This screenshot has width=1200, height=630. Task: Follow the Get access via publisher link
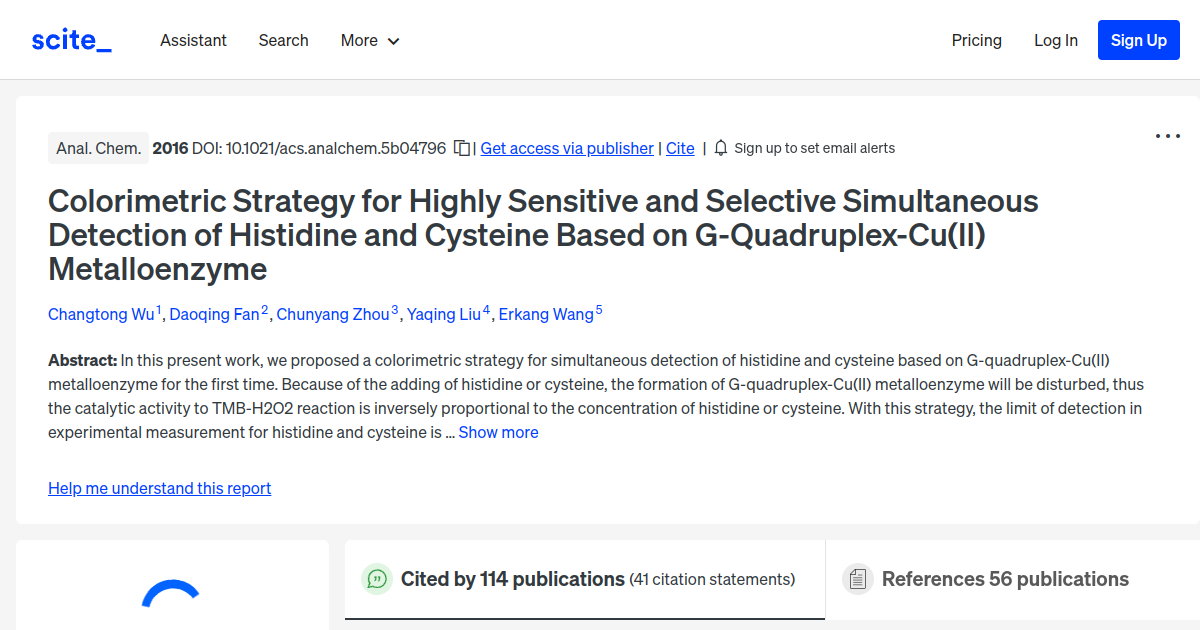566,148
